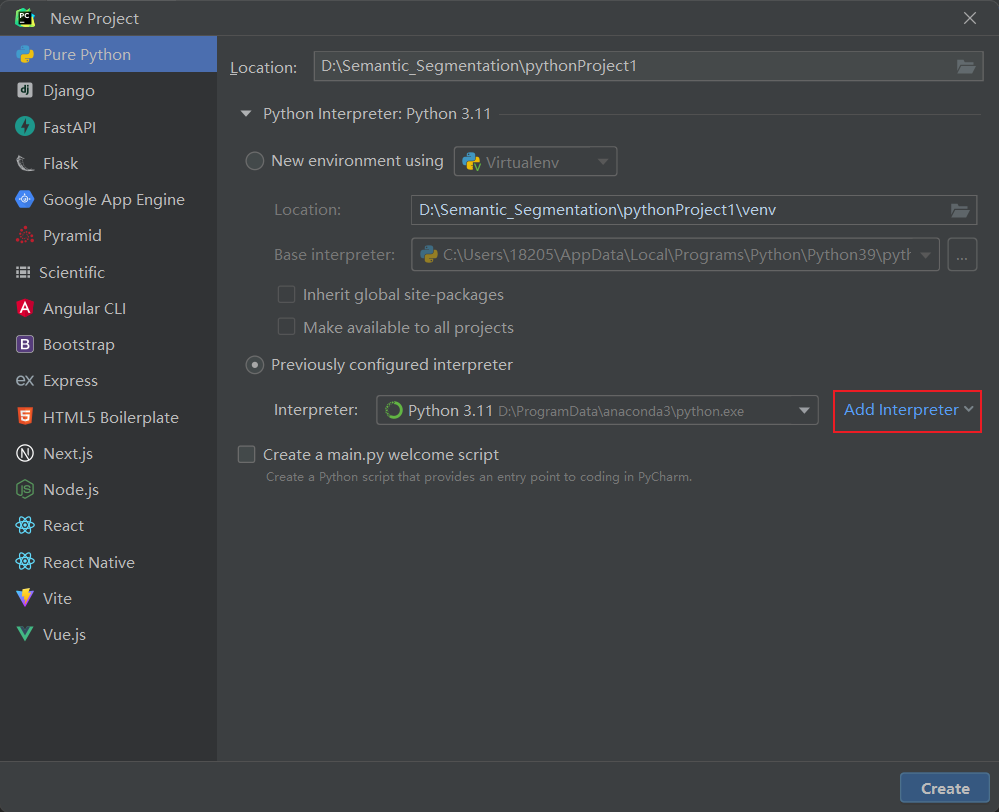The width and height of the screenshot is (999, 812).
Task: Select the Pure Python project type icon
Action: 25,54
